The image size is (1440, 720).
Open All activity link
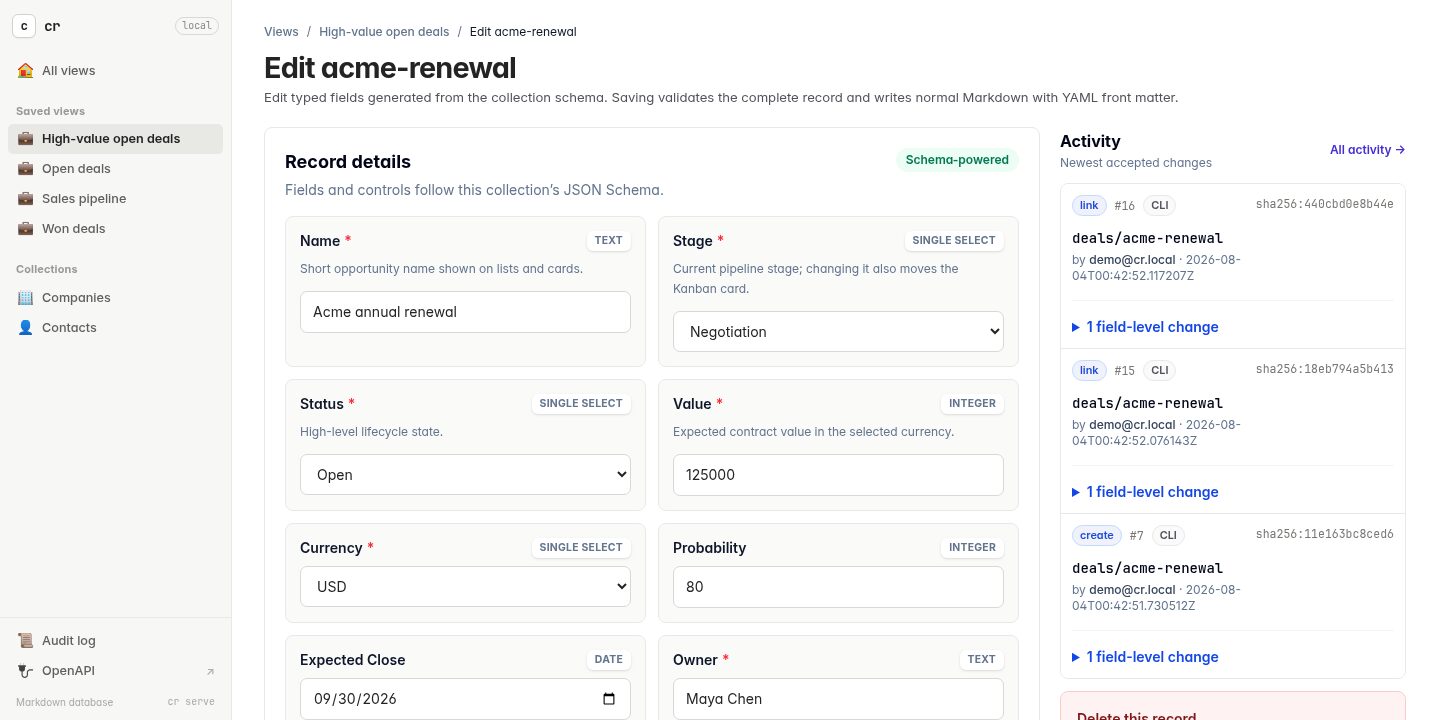click(x=1367, y=150)
